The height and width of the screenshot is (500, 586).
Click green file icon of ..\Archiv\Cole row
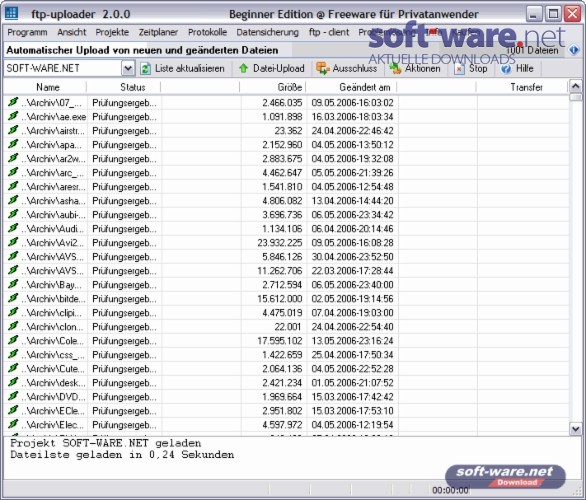tap(13, 340)
